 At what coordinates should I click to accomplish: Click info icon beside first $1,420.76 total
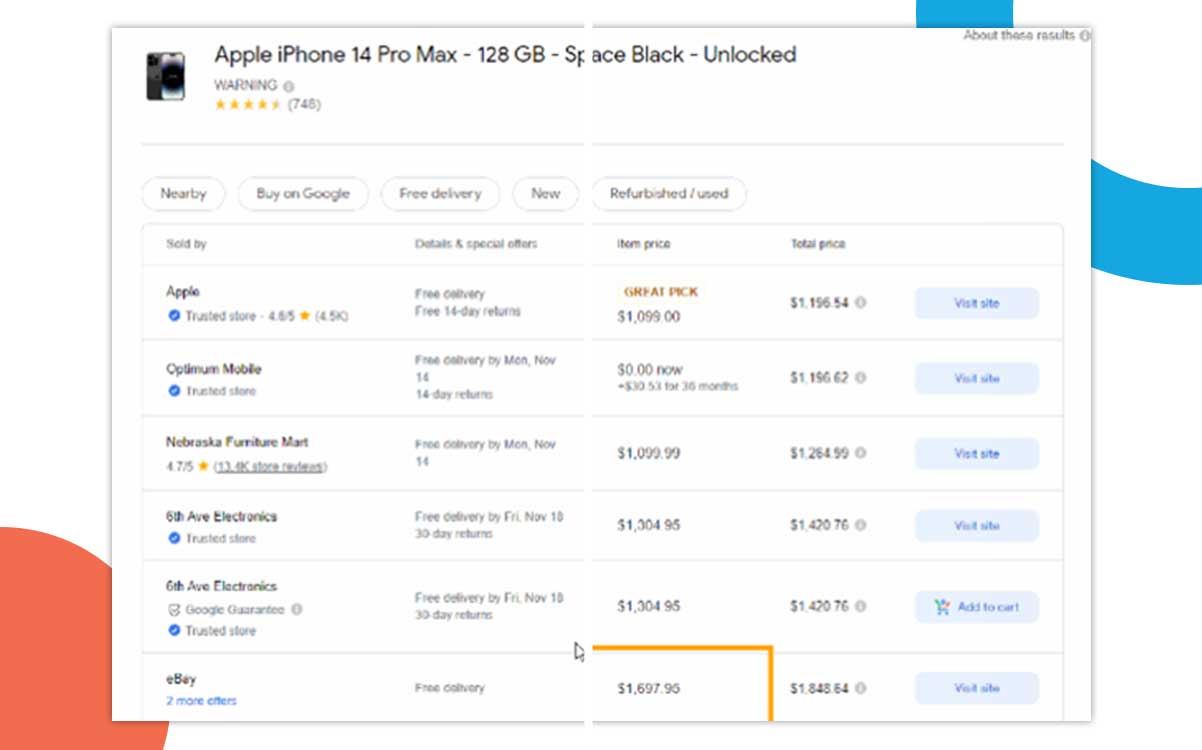(x=860, y=525)
